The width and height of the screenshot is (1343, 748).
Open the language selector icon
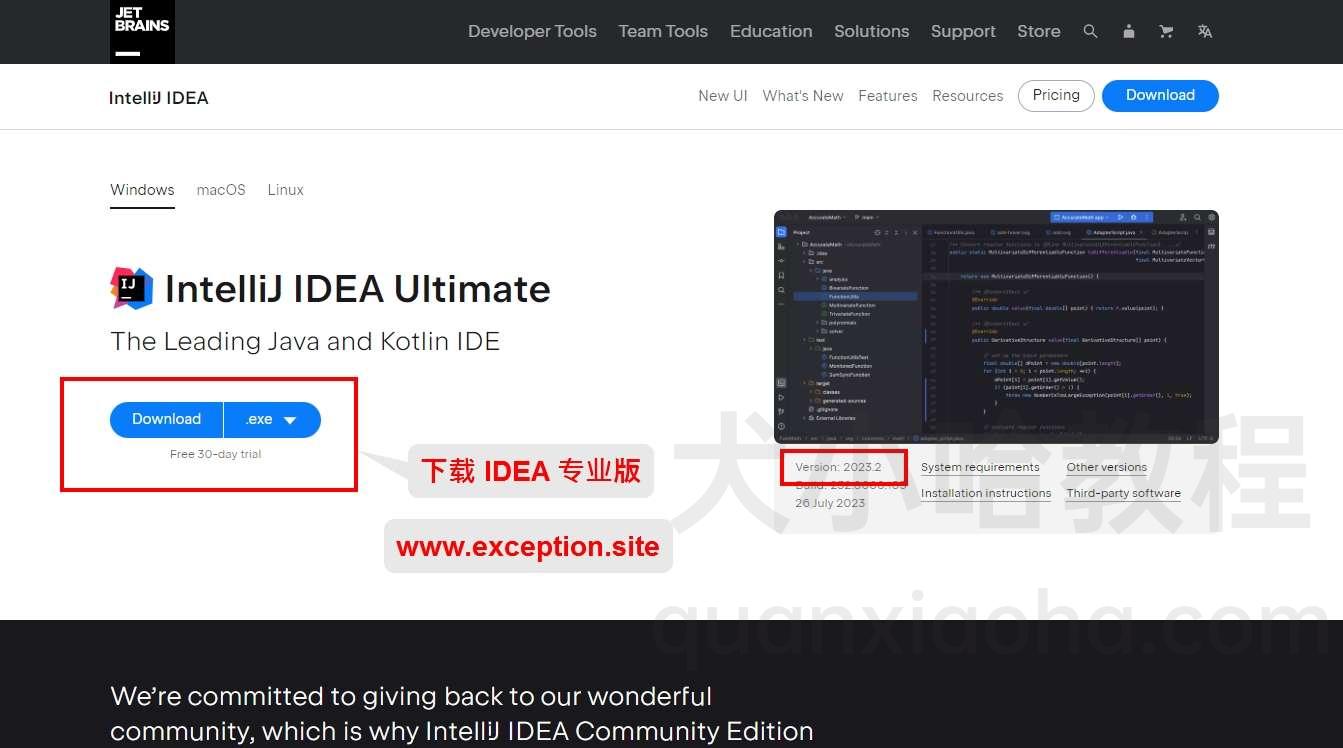tap(1205, 31)
